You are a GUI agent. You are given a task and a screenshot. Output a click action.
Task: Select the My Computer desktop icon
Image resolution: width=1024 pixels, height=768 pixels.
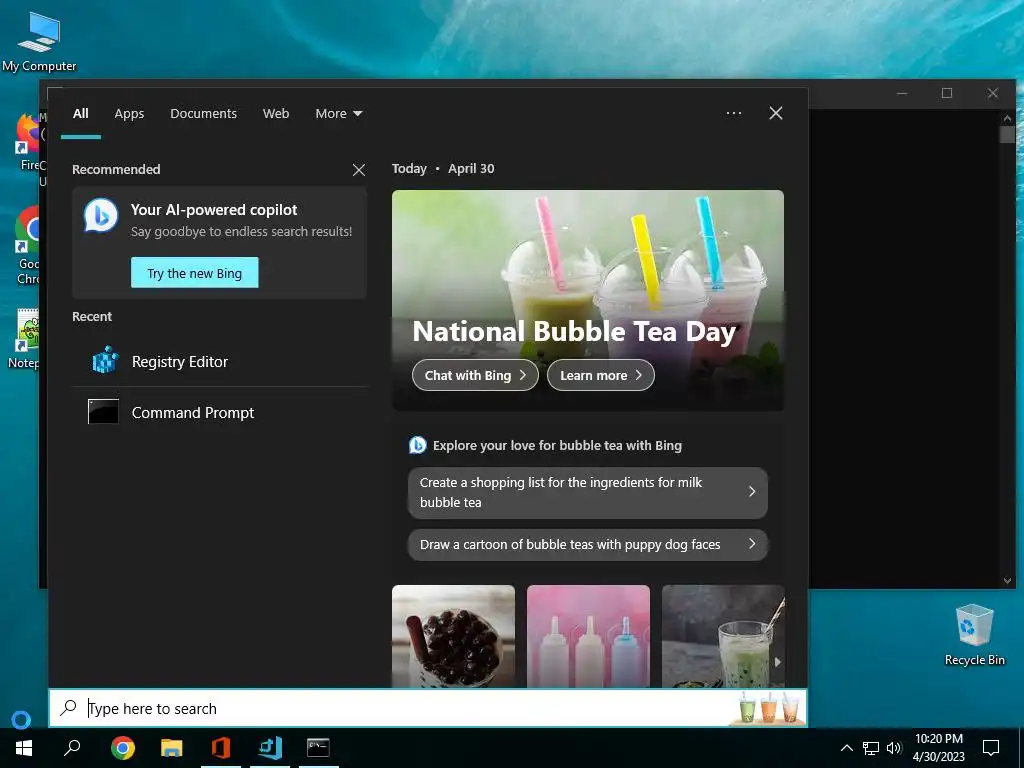[39, 41]
